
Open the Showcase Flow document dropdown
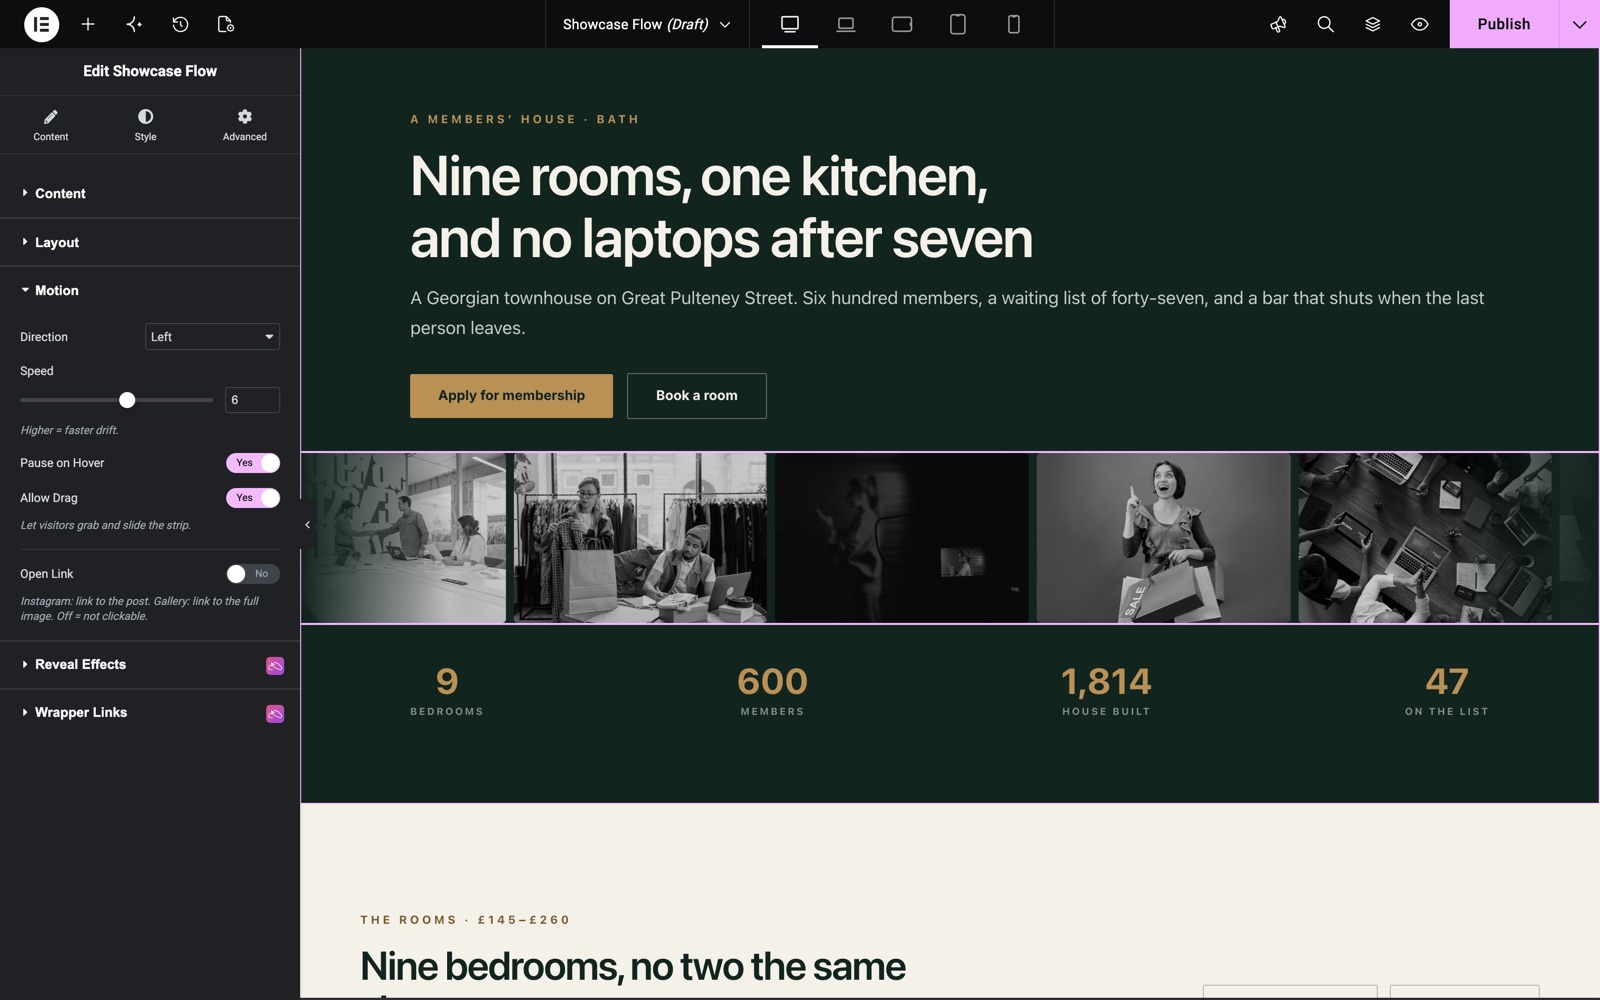(646, 24)
